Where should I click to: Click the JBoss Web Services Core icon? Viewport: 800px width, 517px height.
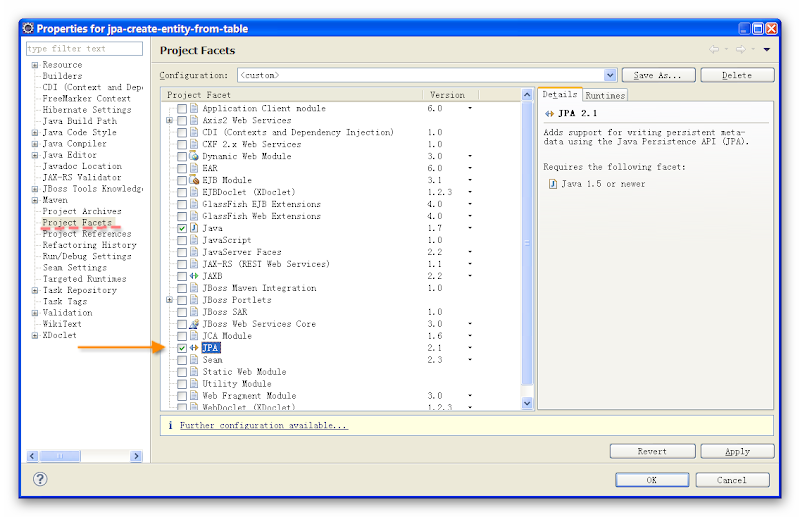194,324
